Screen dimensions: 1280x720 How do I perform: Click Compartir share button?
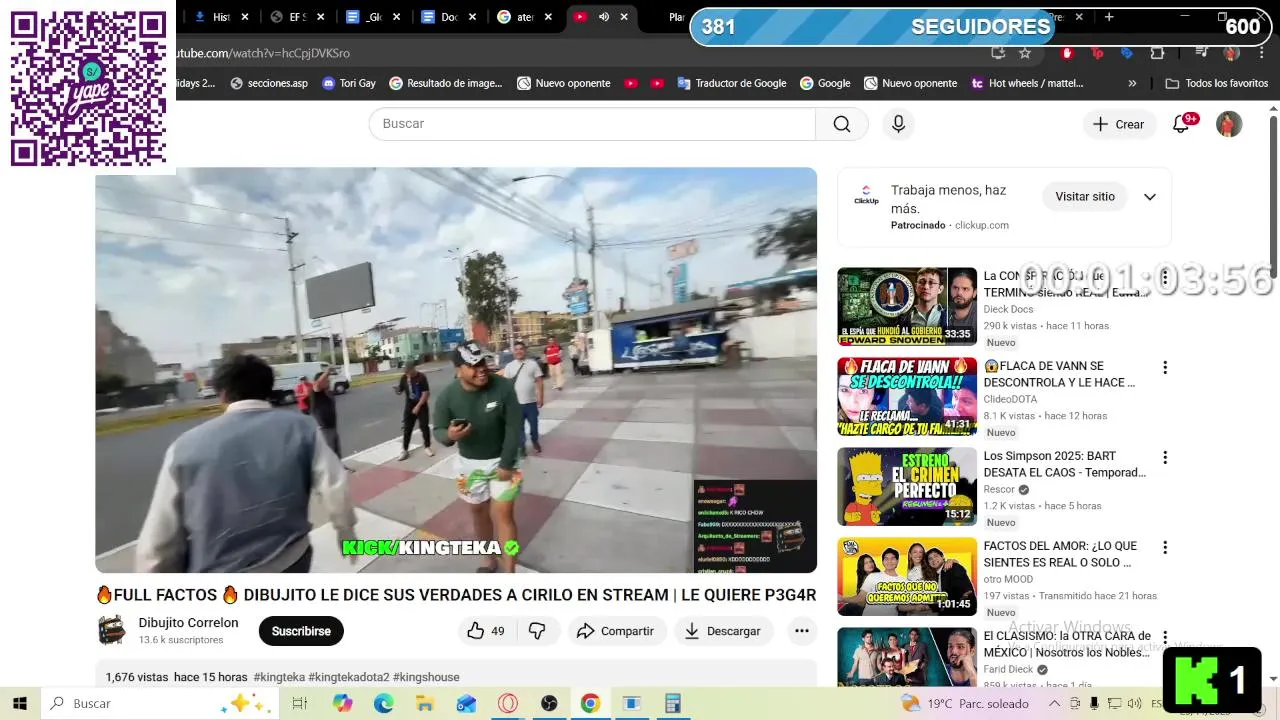617,631
